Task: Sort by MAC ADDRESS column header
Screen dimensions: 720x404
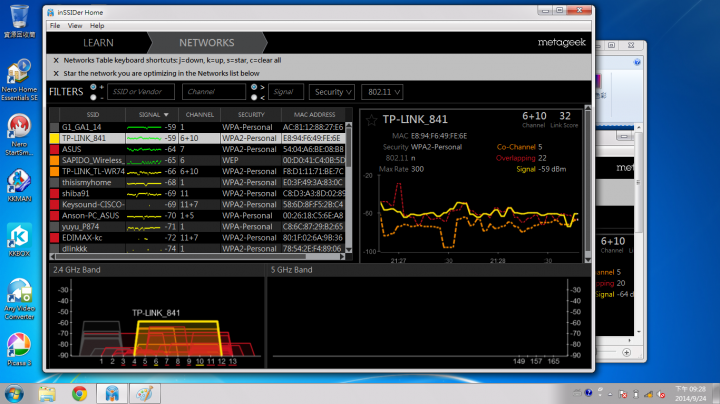Action: tap(315, 115)
